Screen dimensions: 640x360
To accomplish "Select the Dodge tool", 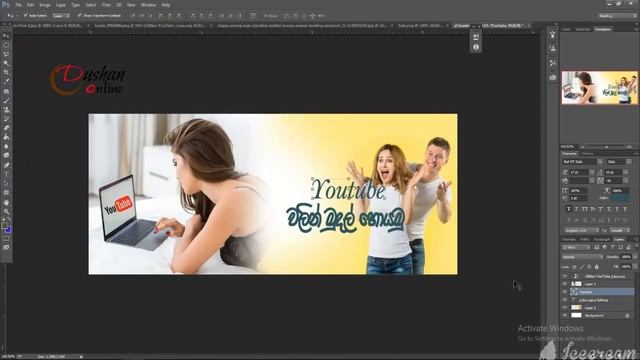I will click(x=6, y=155).
